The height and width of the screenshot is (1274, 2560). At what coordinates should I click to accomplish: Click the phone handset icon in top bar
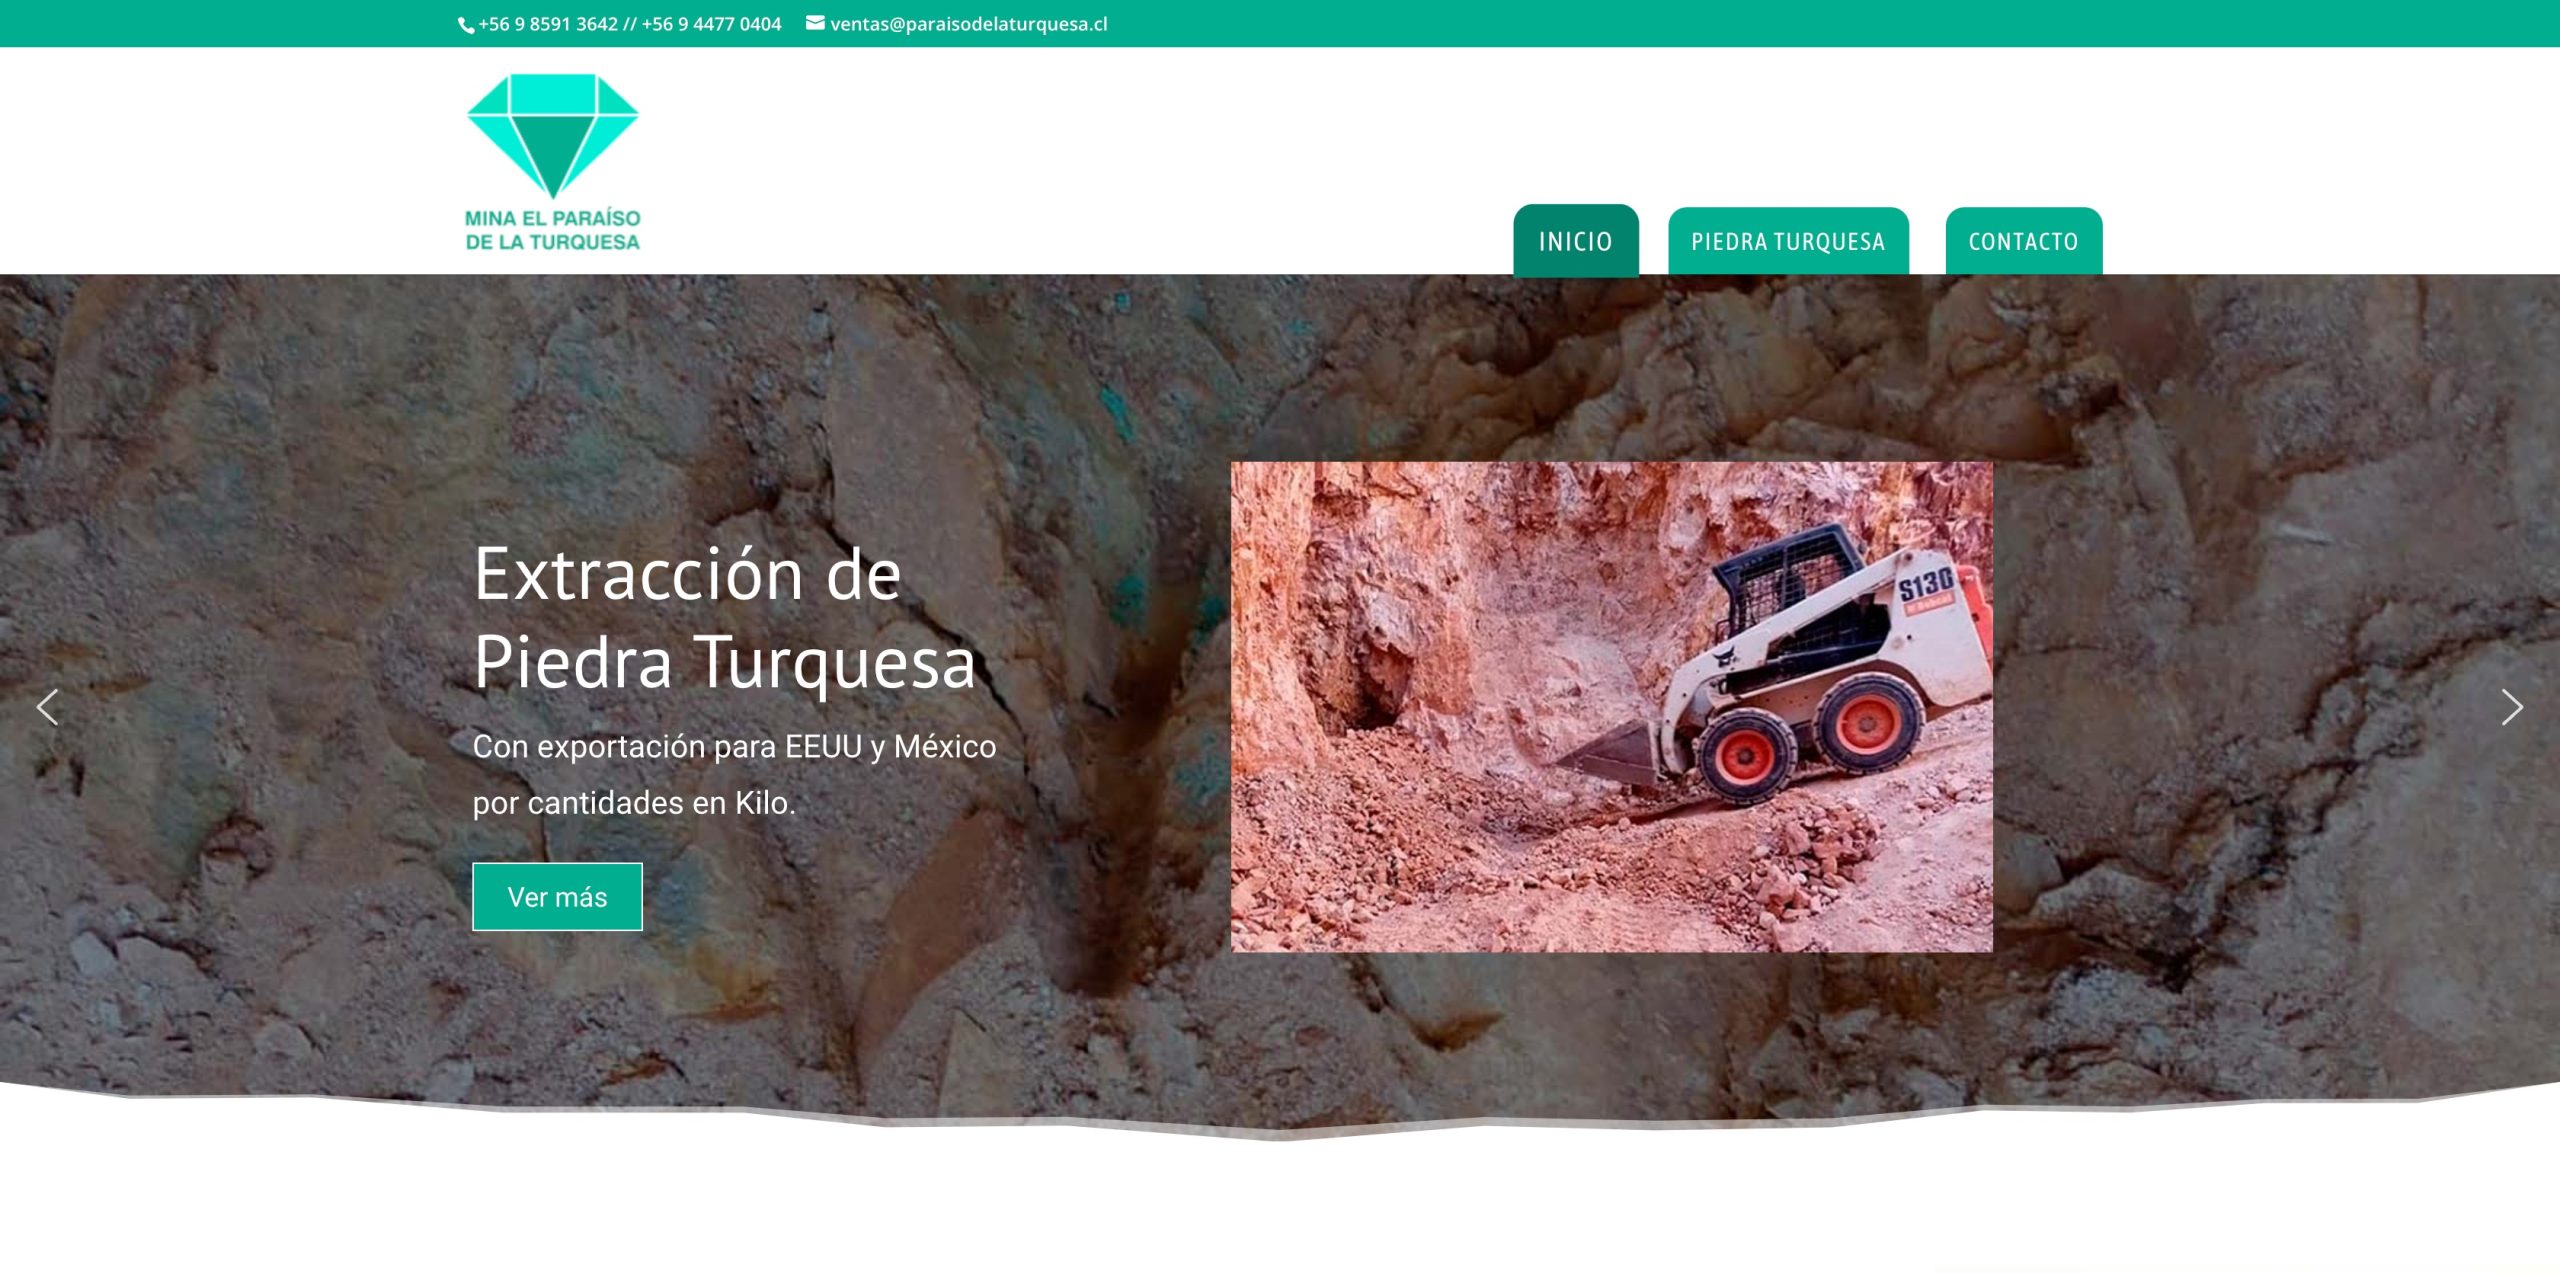[x=466, y=25]
